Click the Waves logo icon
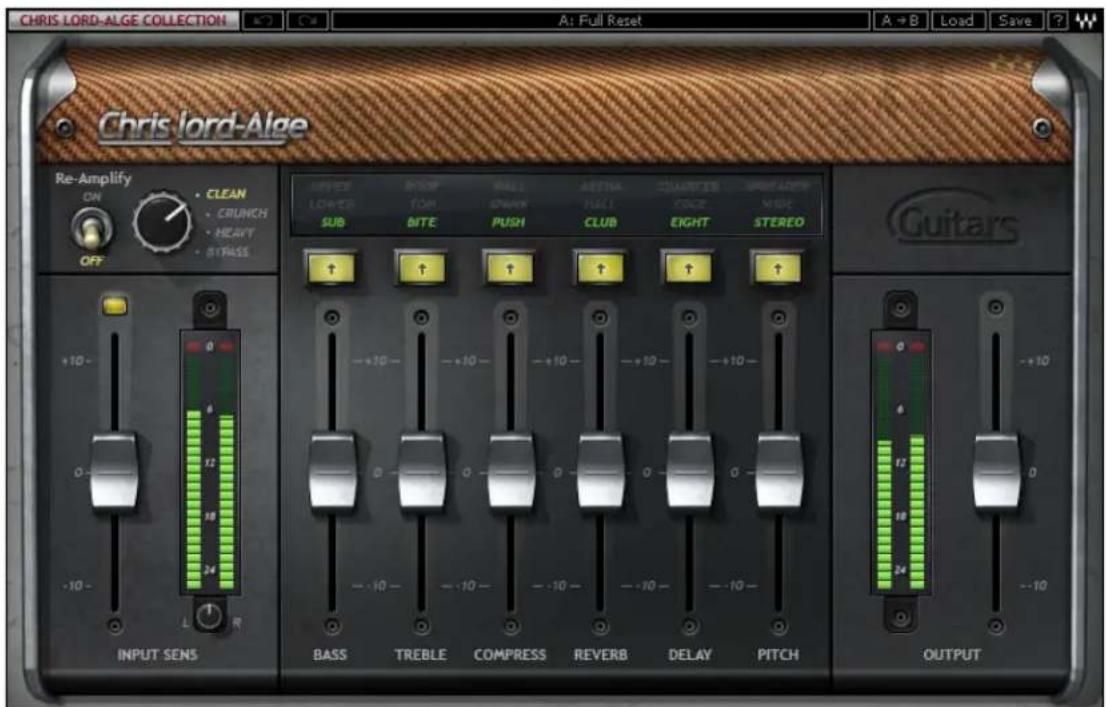Screen dimensions: 1106x707 point(1086,20)
